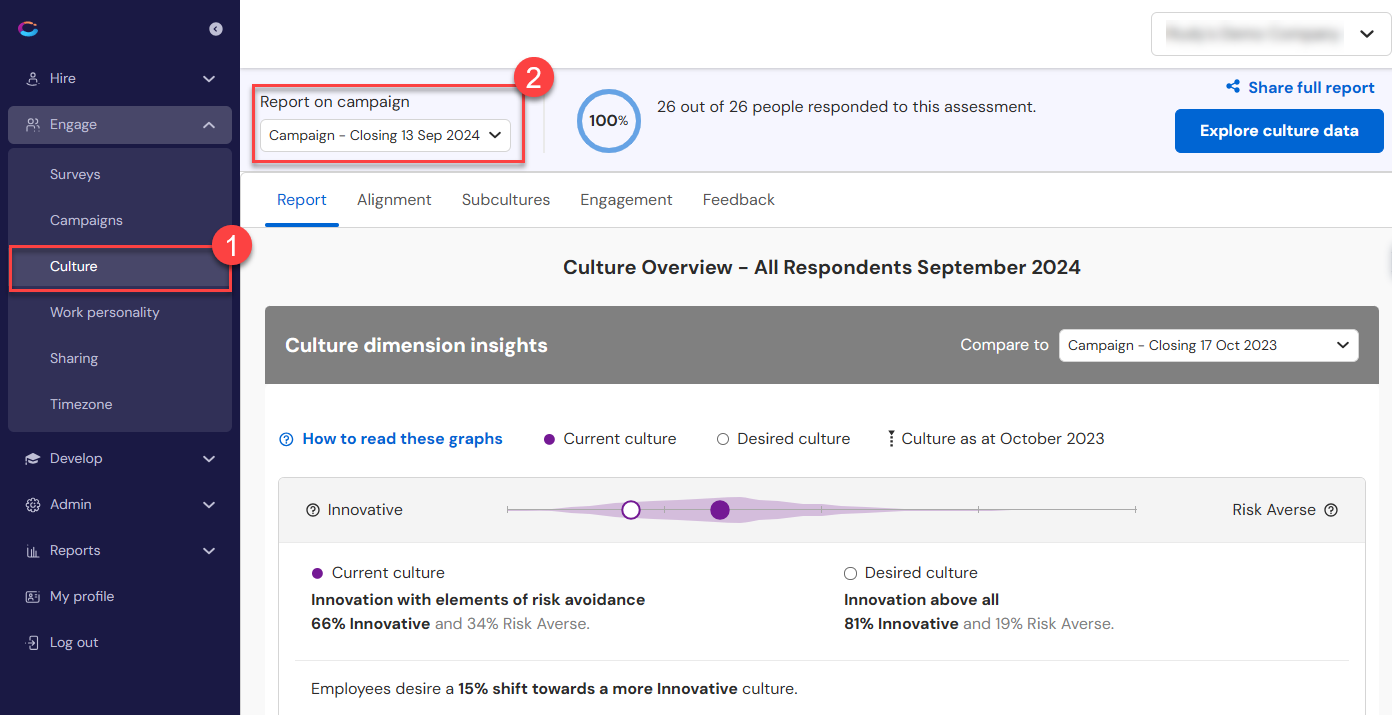The height and width of the screenshot is (715, 1392).
Task: Expand the Hire menu chevron
Action: click(x=209, y=79)
